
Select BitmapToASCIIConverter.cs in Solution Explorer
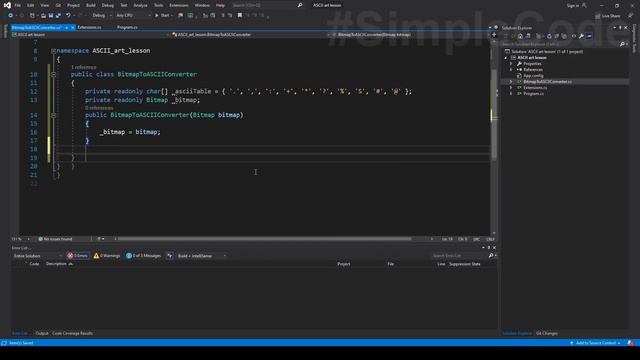[547, 82]
